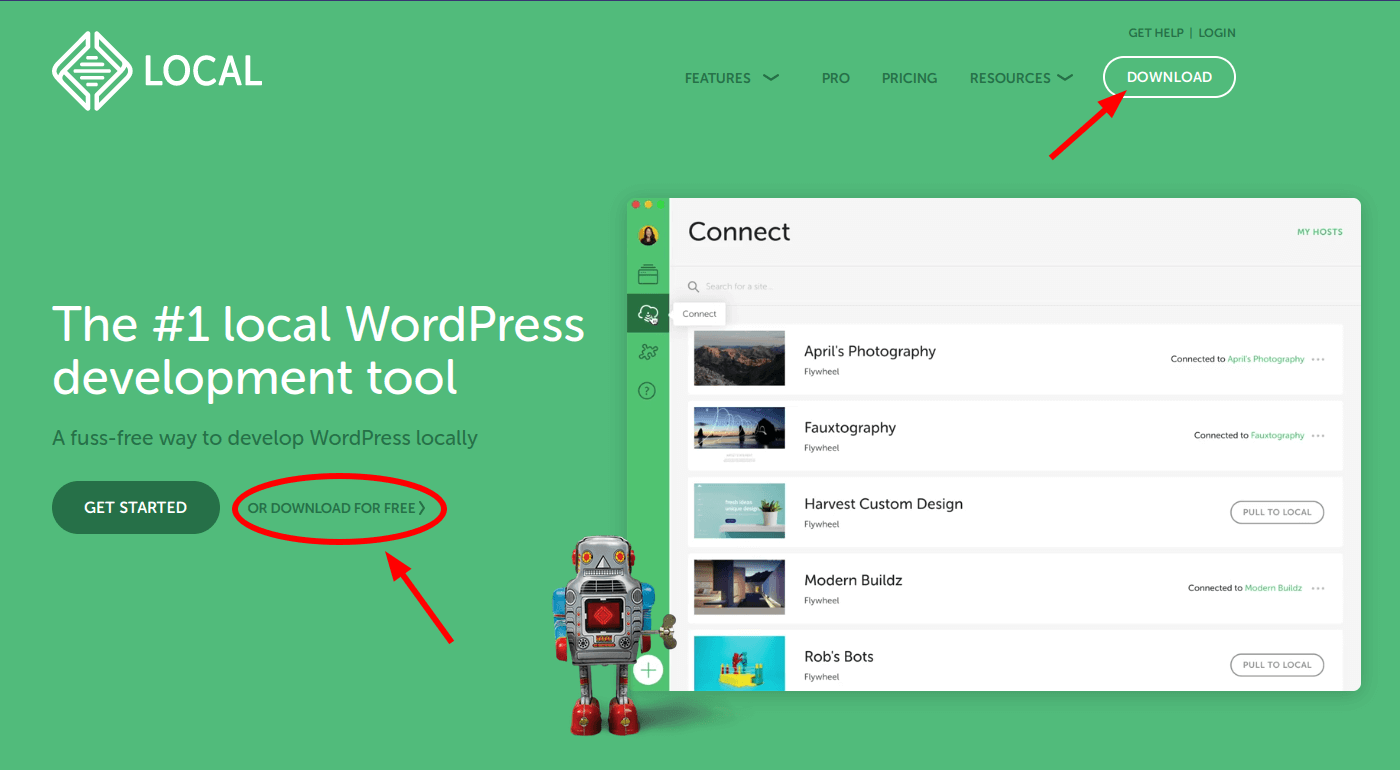Select the Local Sites stack icon in the sidebar

(x=648, y=274)
